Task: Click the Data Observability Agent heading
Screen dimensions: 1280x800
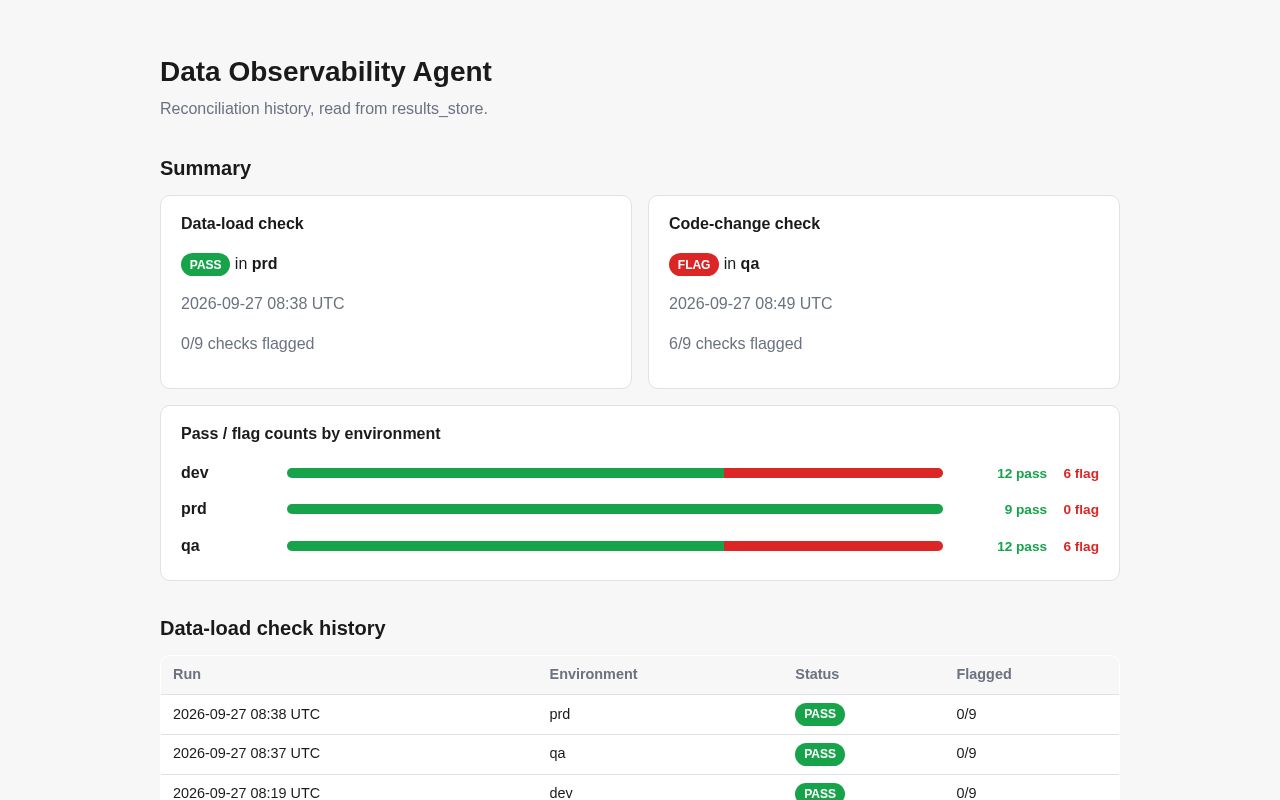Action: click(x=326, y=72)
